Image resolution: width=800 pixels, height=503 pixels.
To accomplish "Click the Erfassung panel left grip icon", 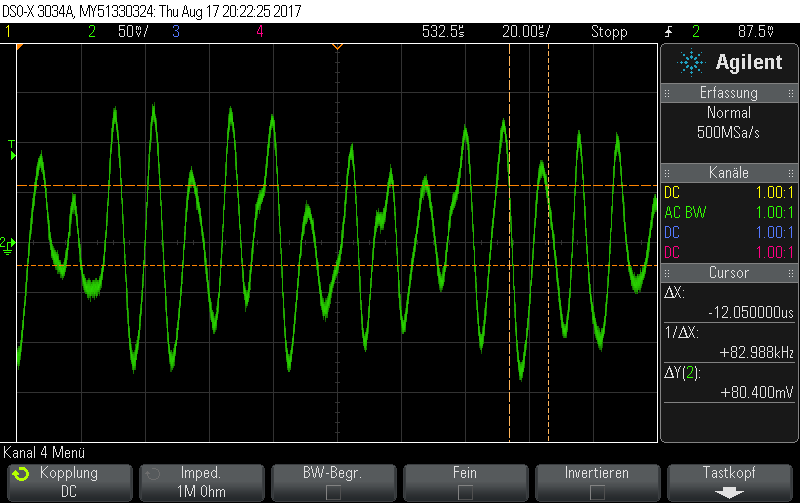I will coord(667,93).
